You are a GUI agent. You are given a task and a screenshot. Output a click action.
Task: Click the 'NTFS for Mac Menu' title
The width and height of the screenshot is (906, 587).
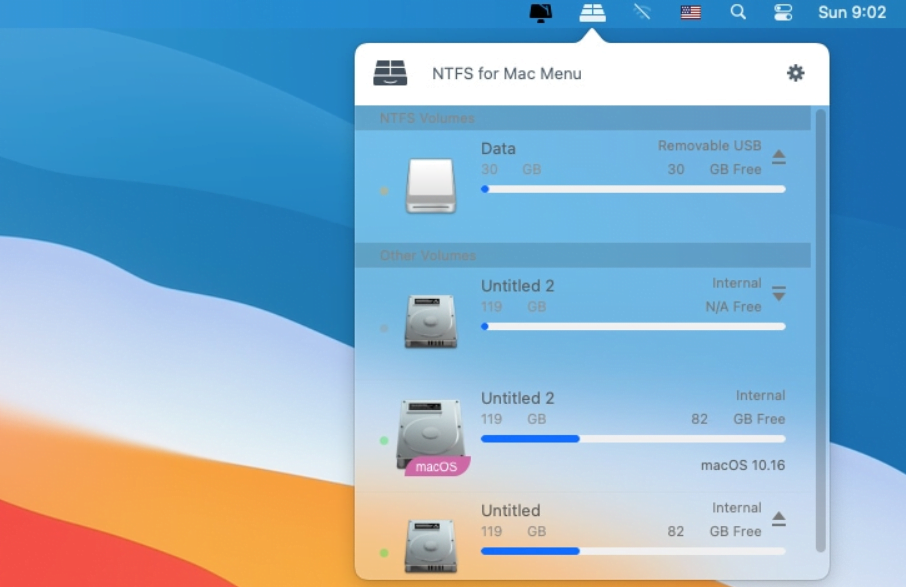pos(507,74)
